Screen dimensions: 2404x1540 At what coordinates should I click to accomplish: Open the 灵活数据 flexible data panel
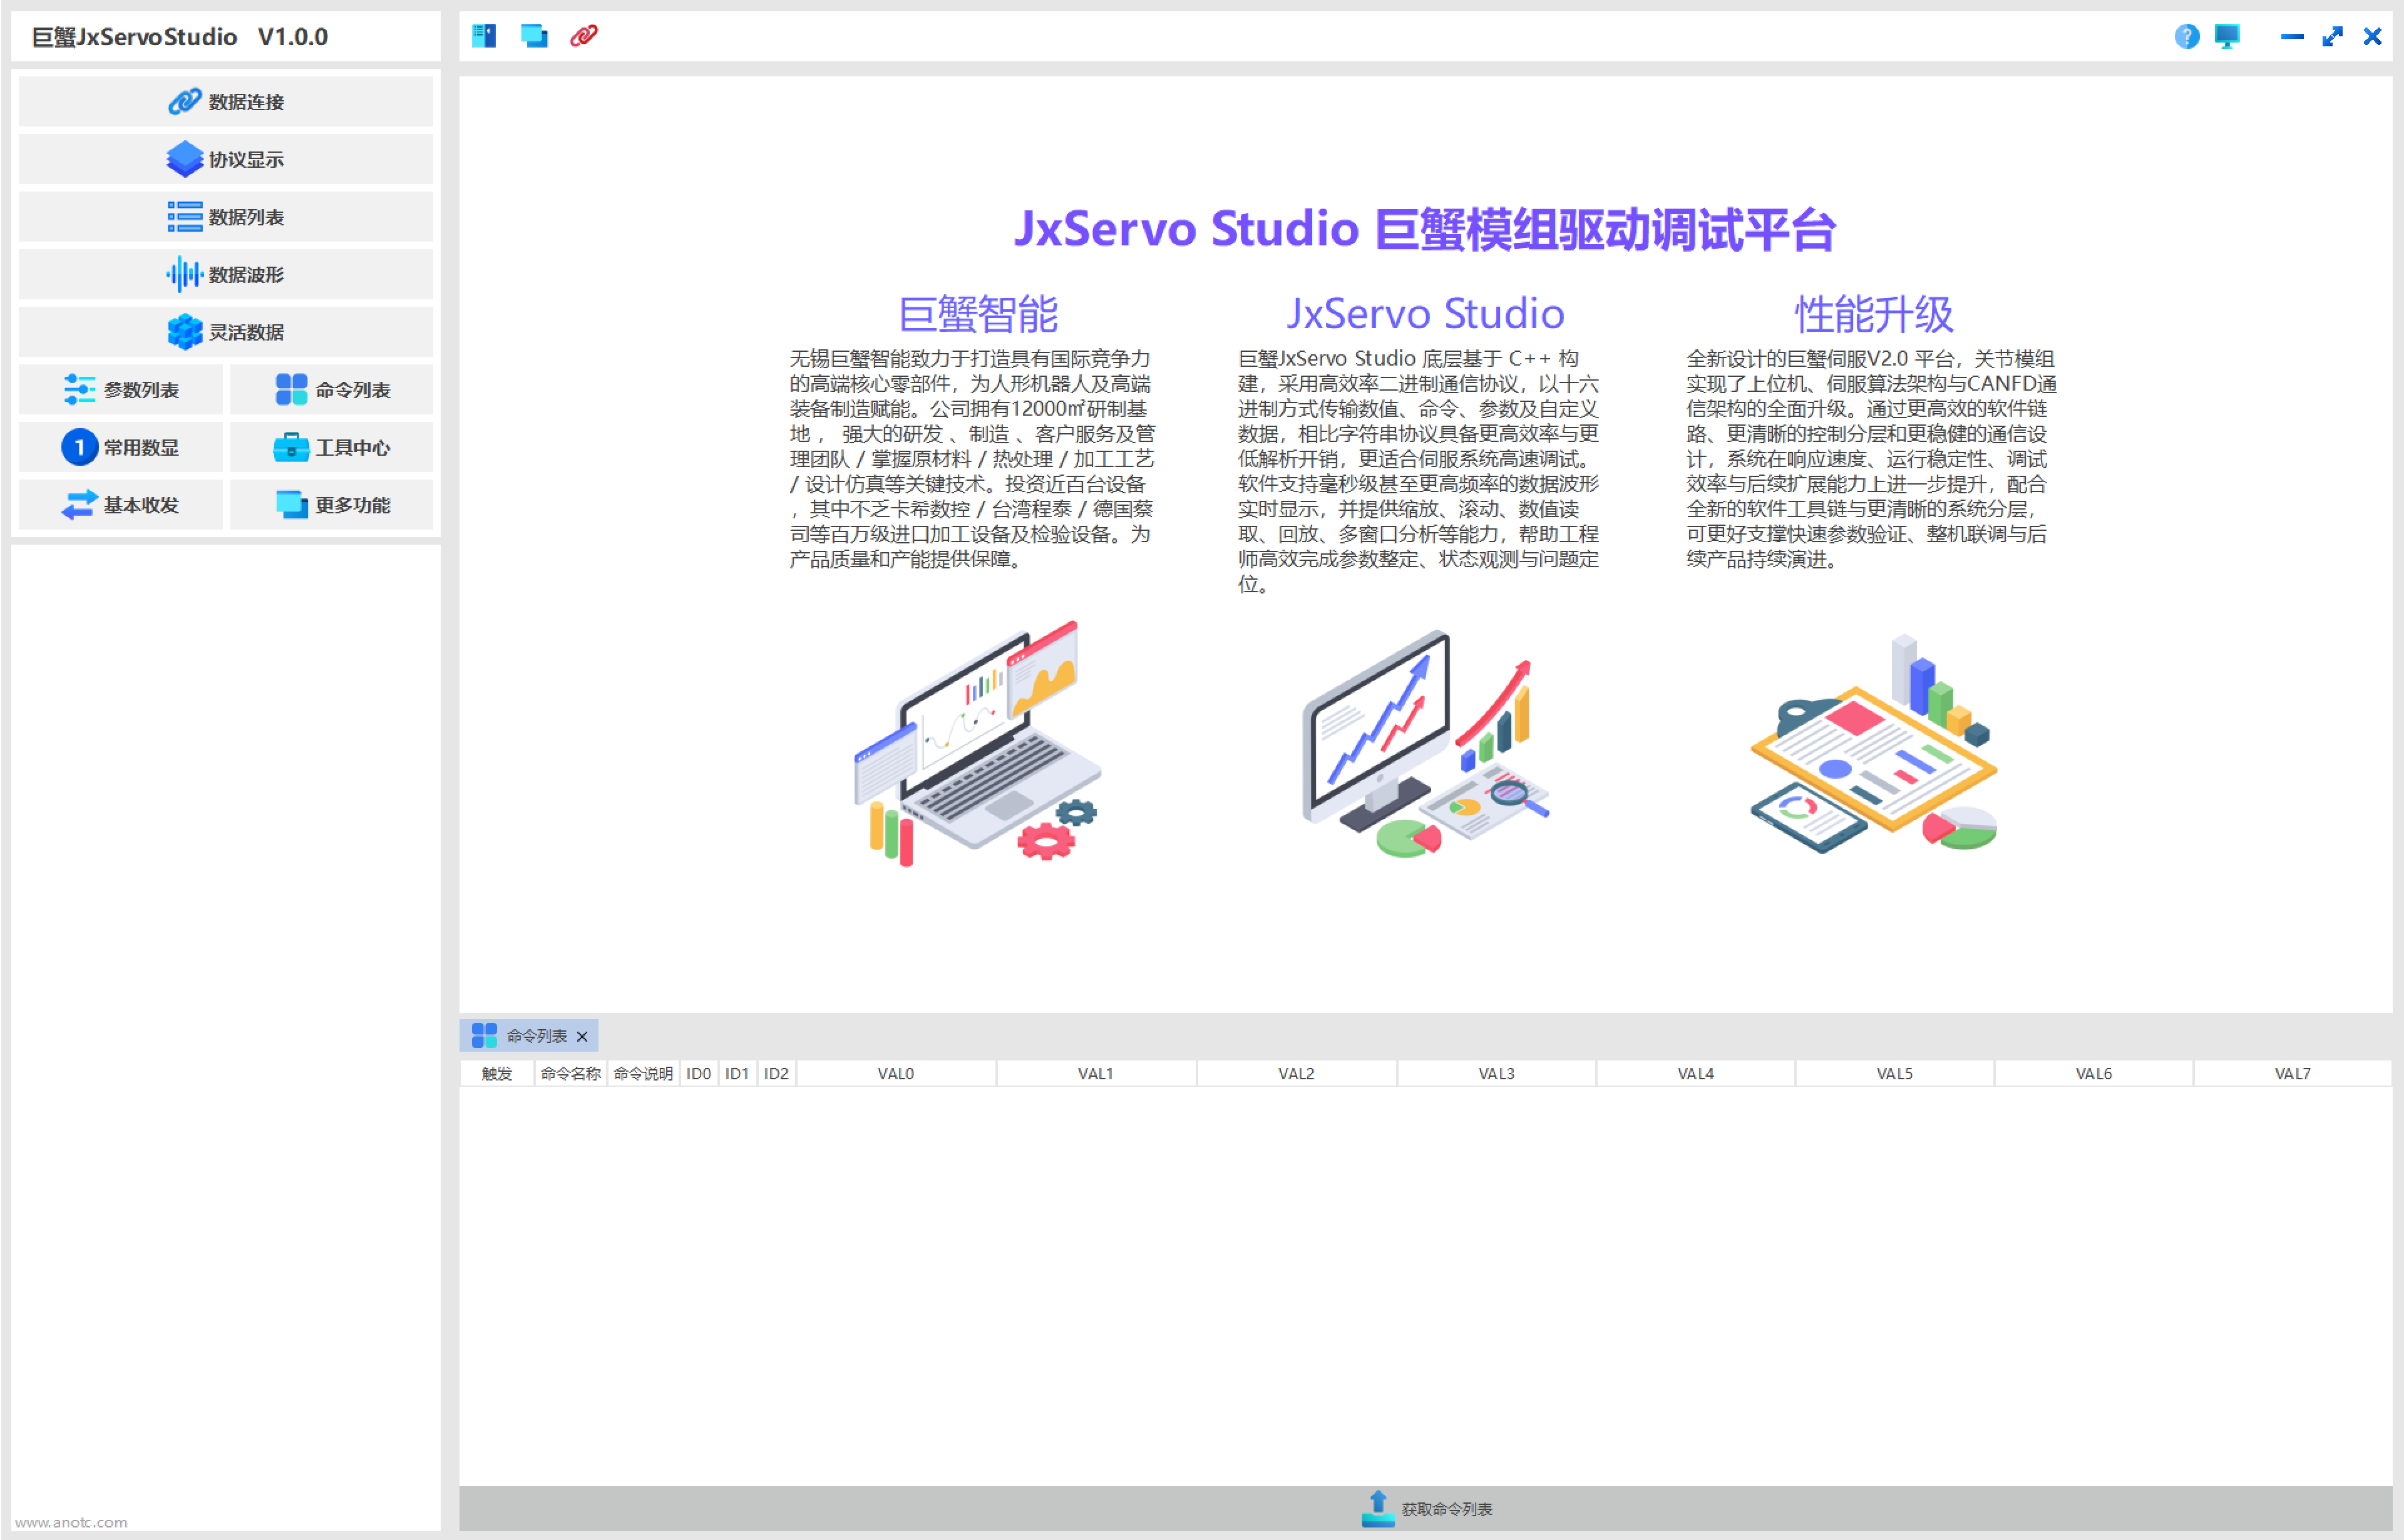point(225,331)
